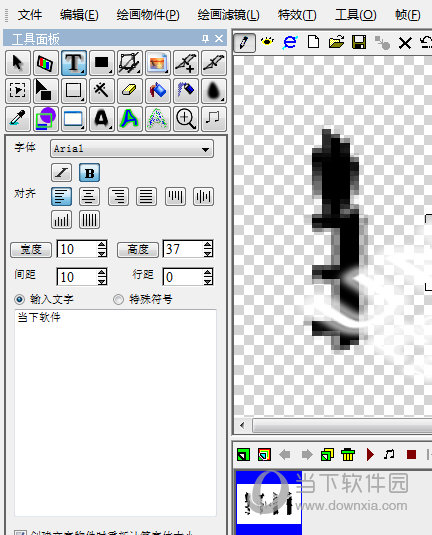Screen dimensions: 432x535
Task: Select the dashed selection play tool
Action: [x=18, y=91]
